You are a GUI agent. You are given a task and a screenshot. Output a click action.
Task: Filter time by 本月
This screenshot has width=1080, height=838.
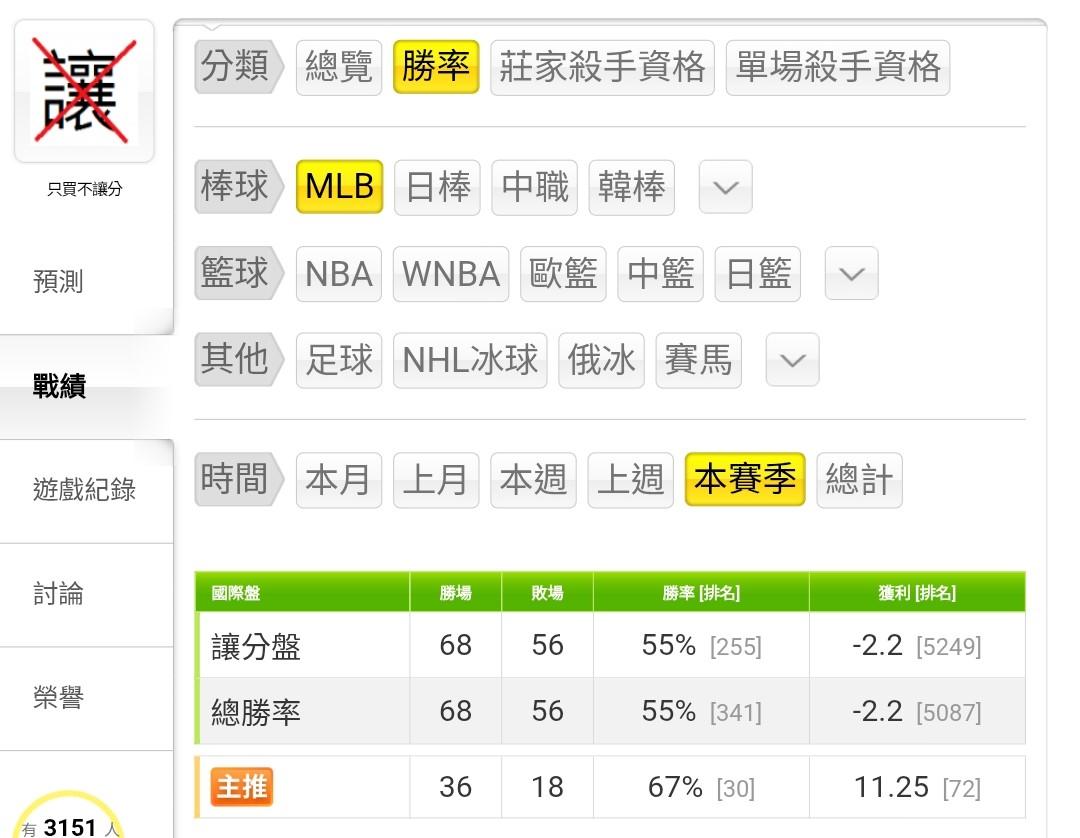(339, 480)
